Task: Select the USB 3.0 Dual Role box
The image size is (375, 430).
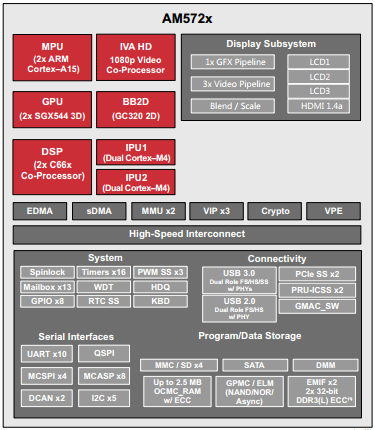Action: [239, 280]
